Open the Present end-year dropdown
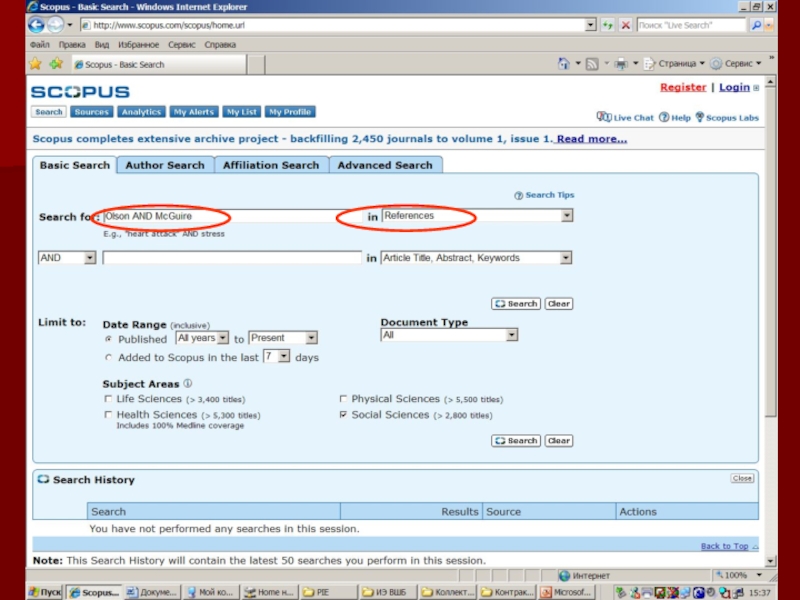This screenshot has height=600, width=800. point(311,338)
